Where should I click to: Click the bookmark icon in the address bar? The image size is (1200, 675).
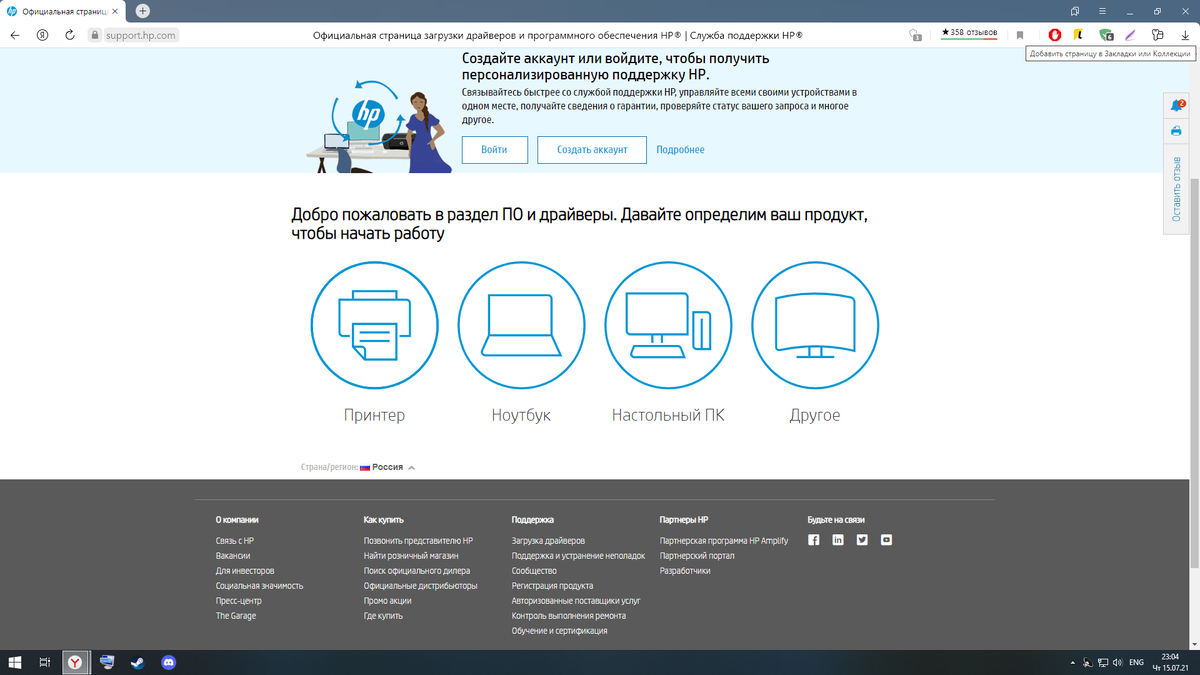[1020, 34]
